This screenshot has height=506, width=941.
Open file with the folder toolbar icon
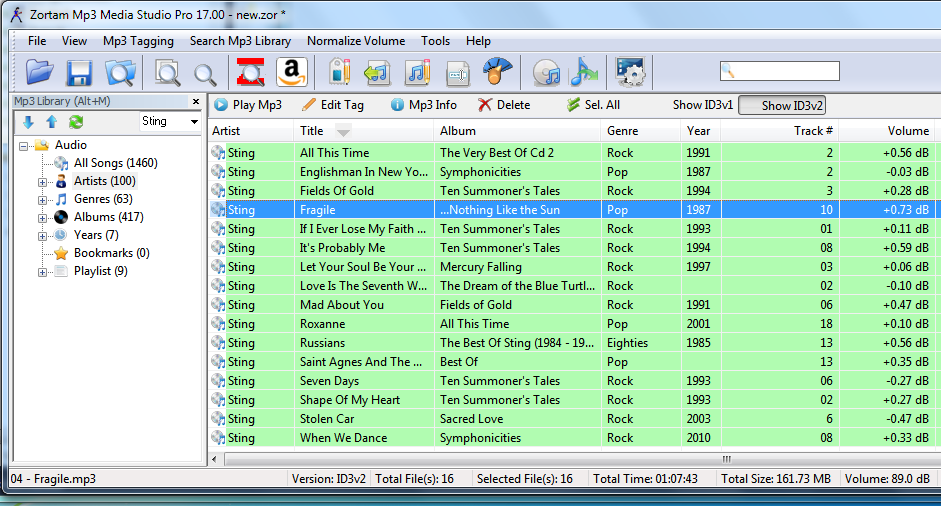coord(40,72)
